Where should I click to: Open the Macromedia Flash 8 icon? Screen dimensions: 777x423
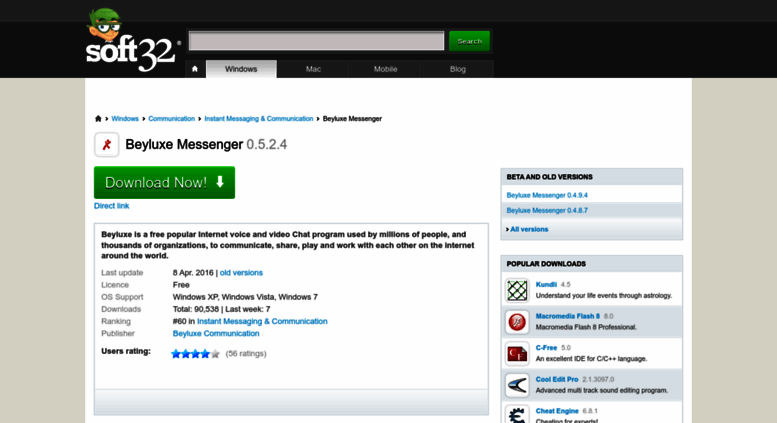517,322
